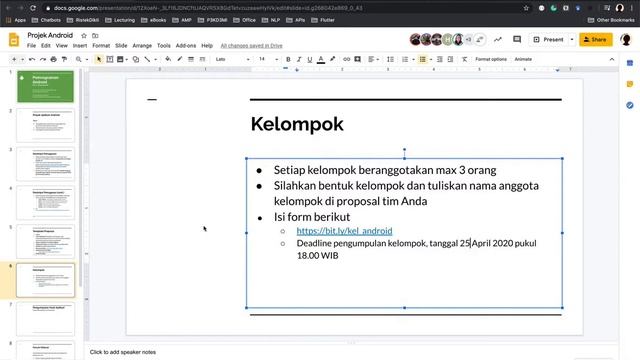Click the undo arrow in toolbar

tap(32, 60)
